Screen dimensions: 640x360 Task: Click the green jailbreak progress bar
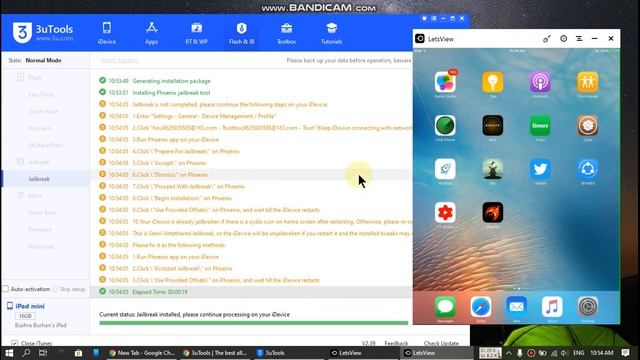253,323
